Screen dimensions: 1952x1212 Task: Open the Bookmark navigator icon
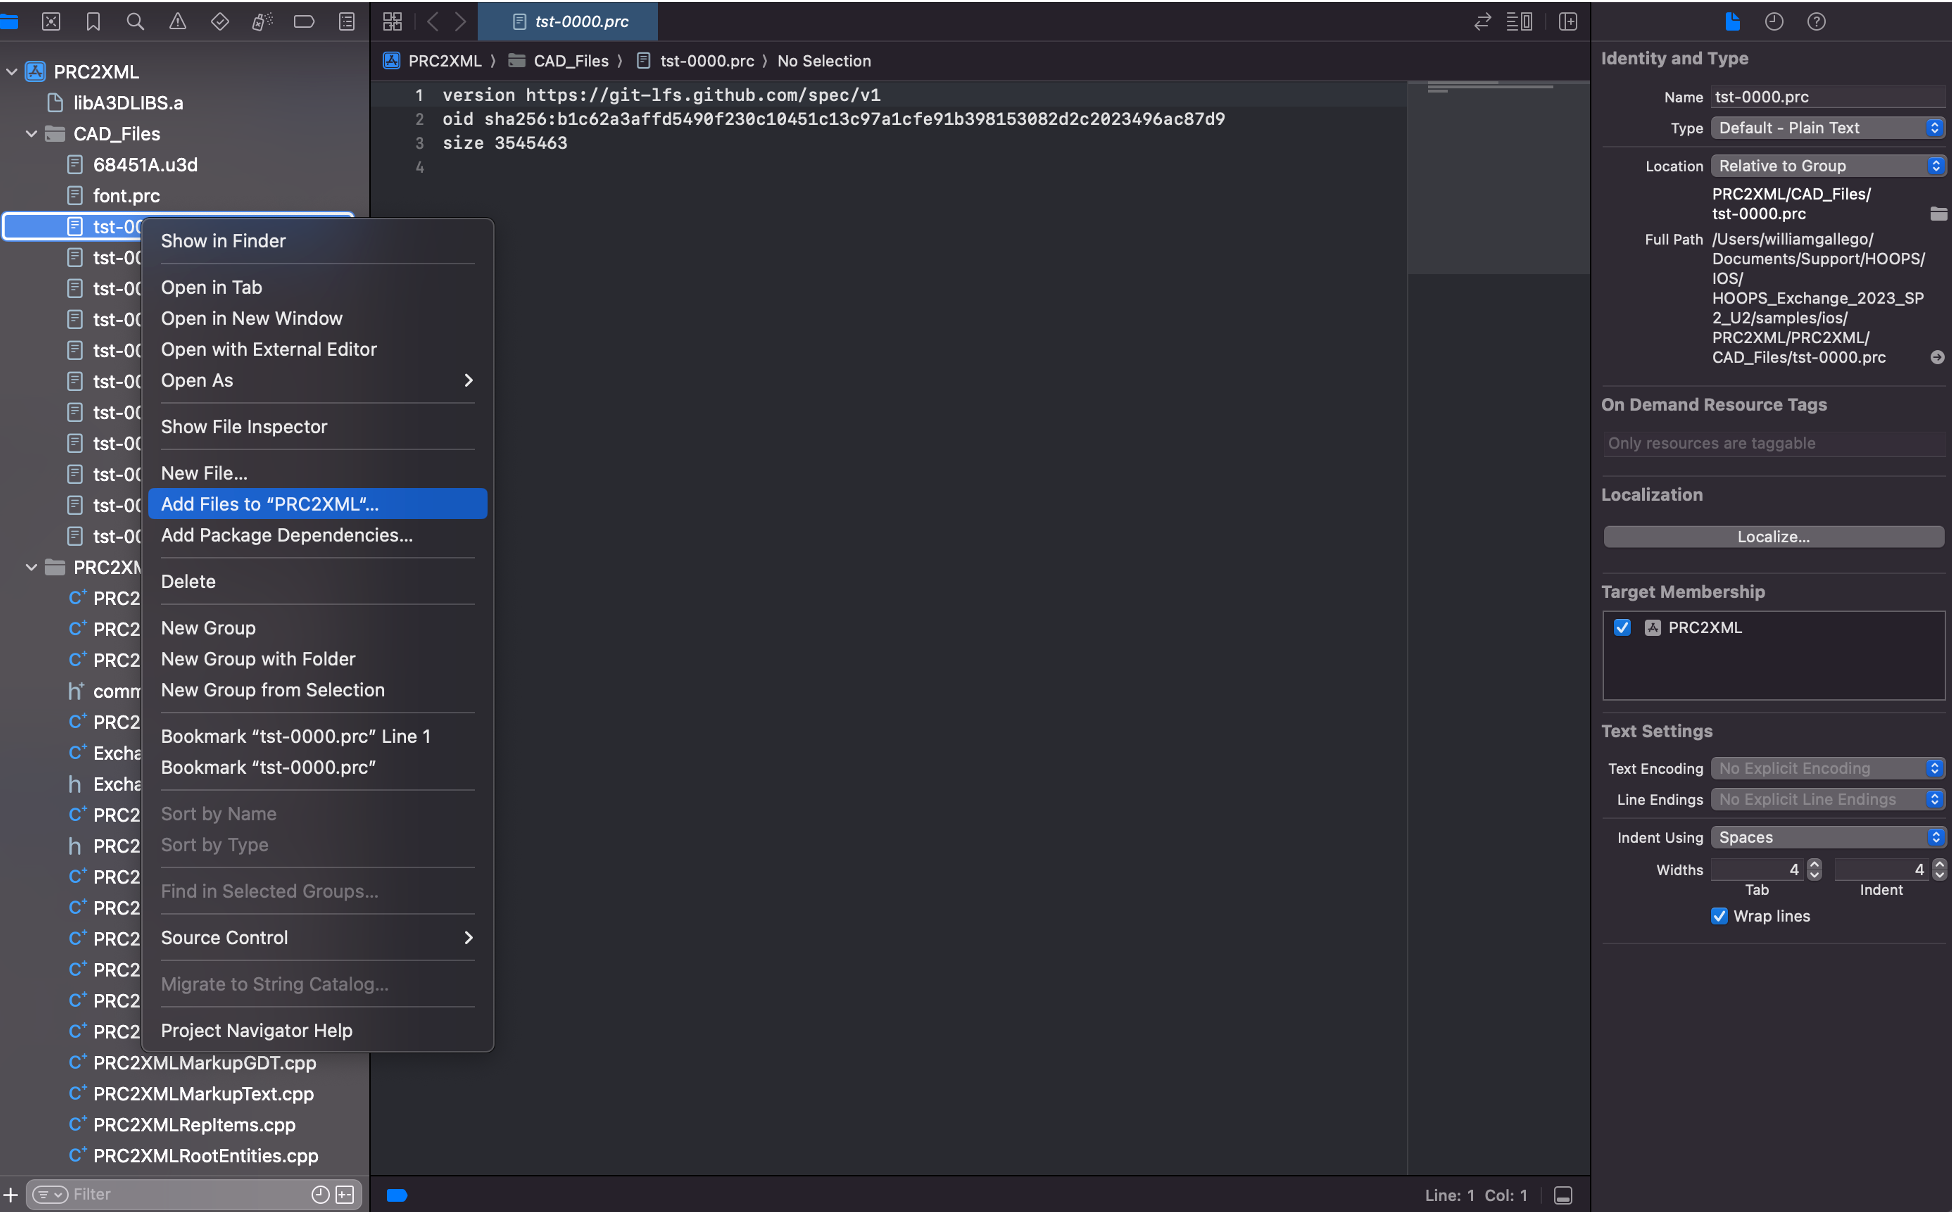point(93,21)
